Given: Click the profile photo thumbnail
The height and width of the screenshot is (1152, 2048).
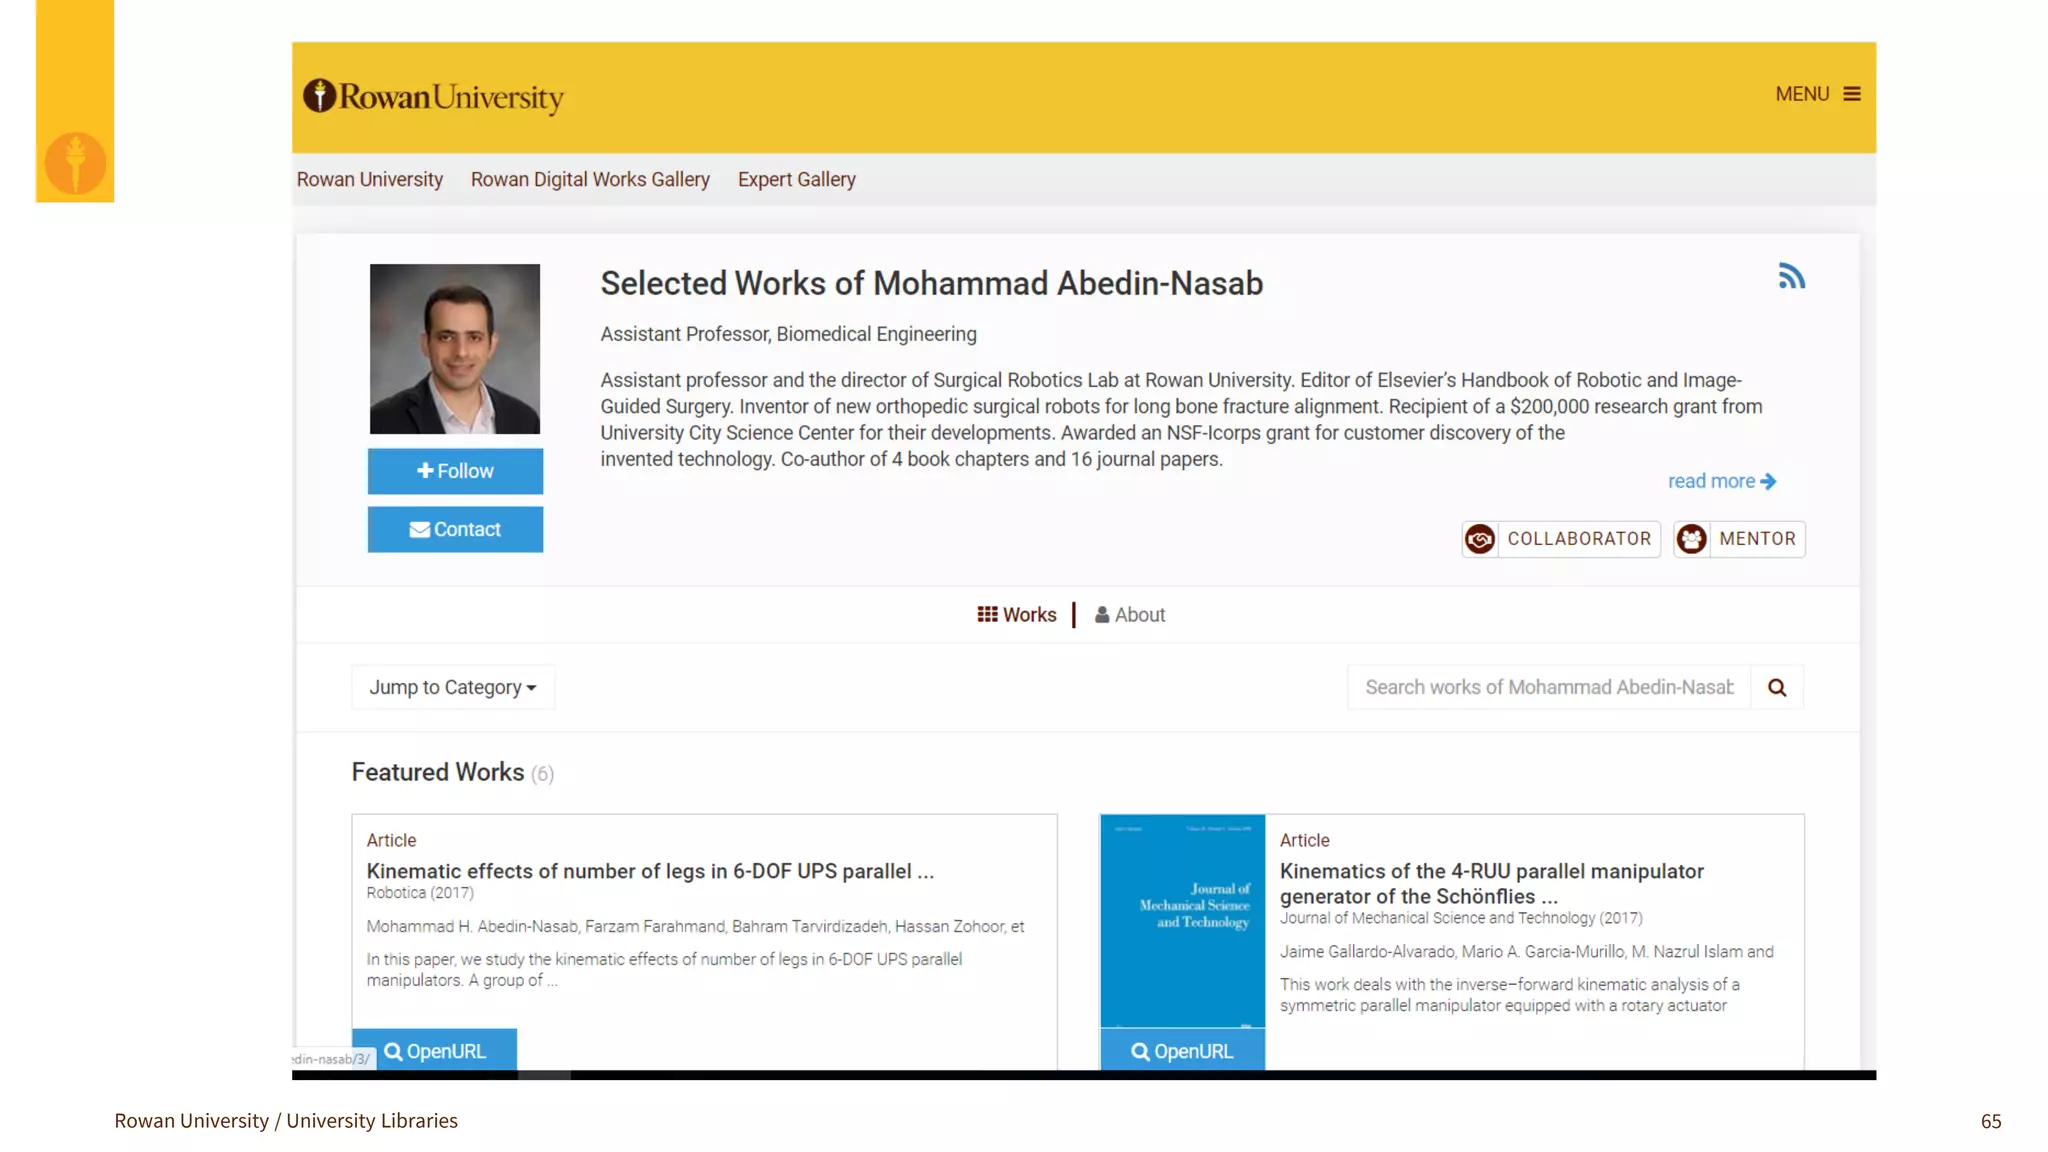Looking at the screenshot, I should (455, 349).
